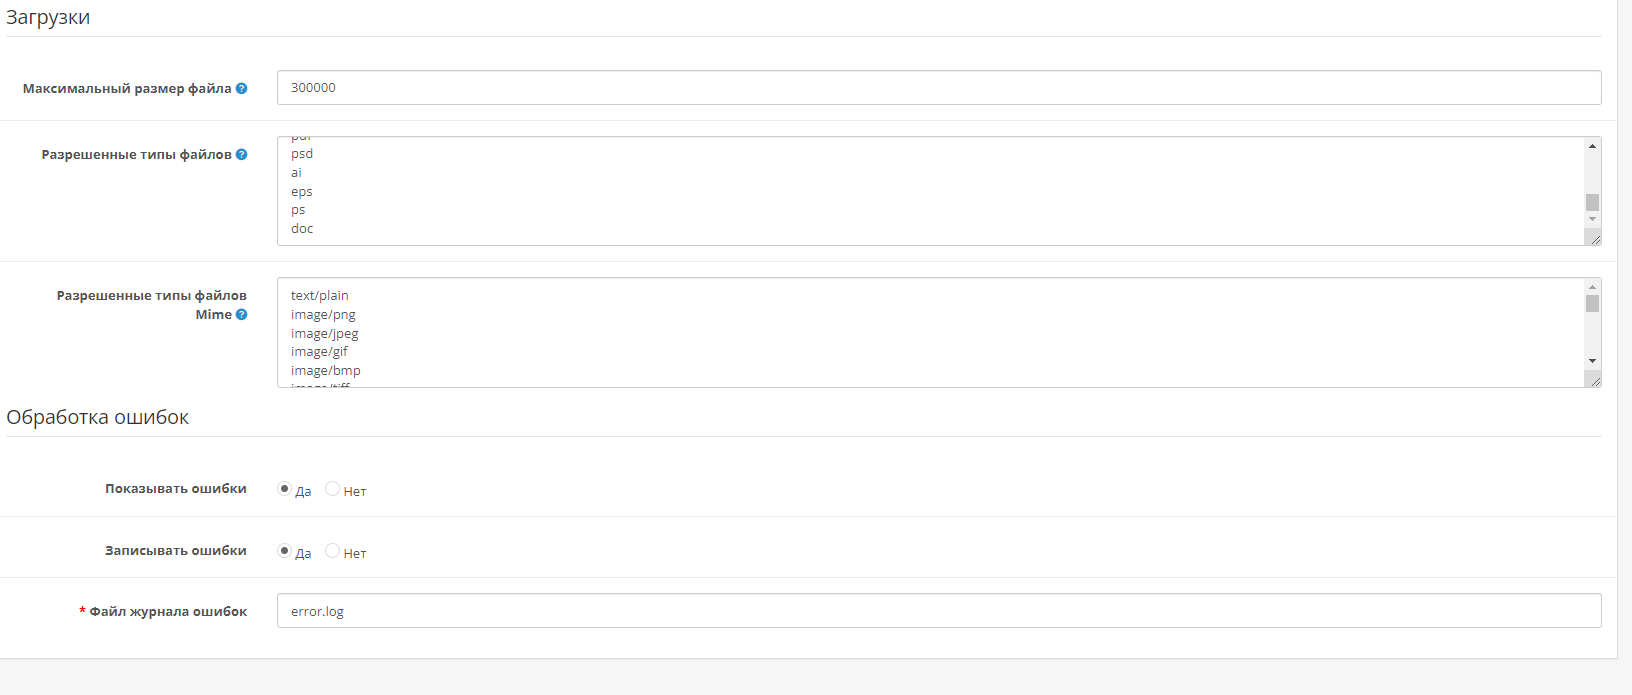
Task: Select Нет for Показывать ошибки
Action: tap(332, 489)
